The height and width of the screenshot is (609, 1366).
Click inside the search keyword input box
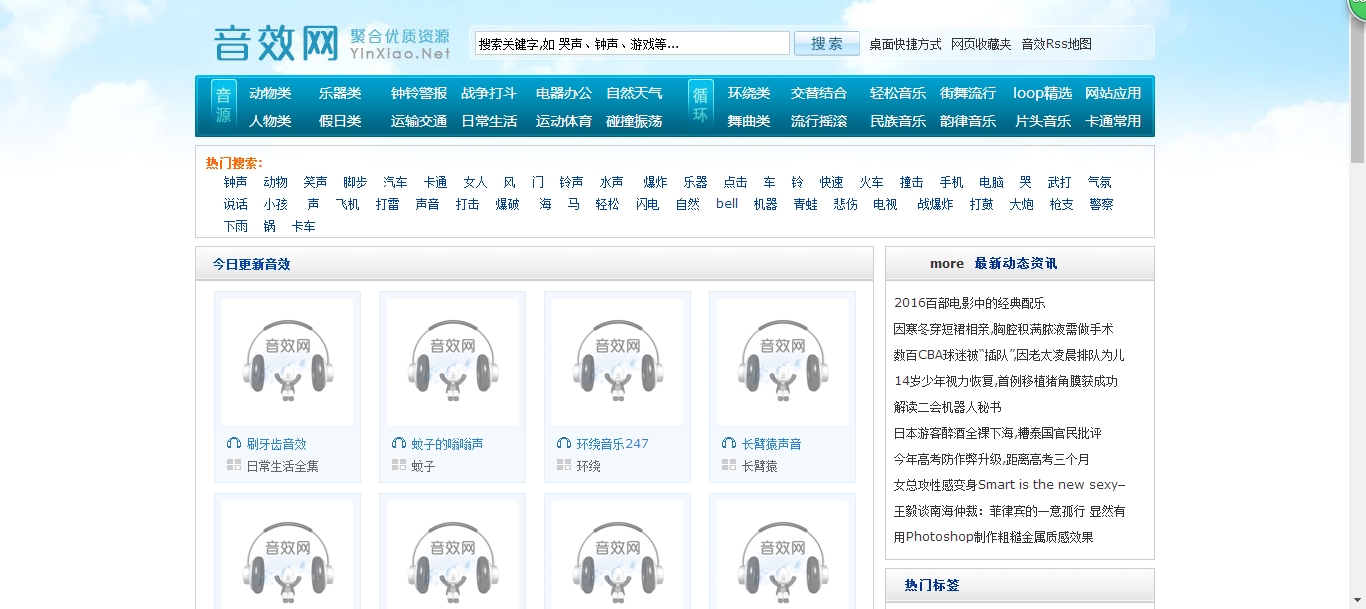point(630,42)
